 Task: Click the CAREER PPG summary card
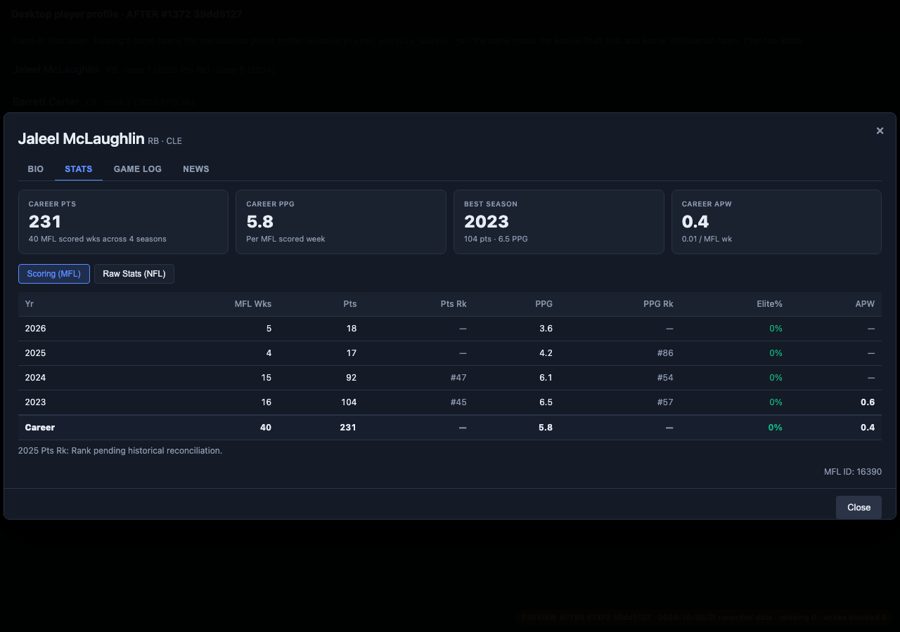(x=341, y=222)
